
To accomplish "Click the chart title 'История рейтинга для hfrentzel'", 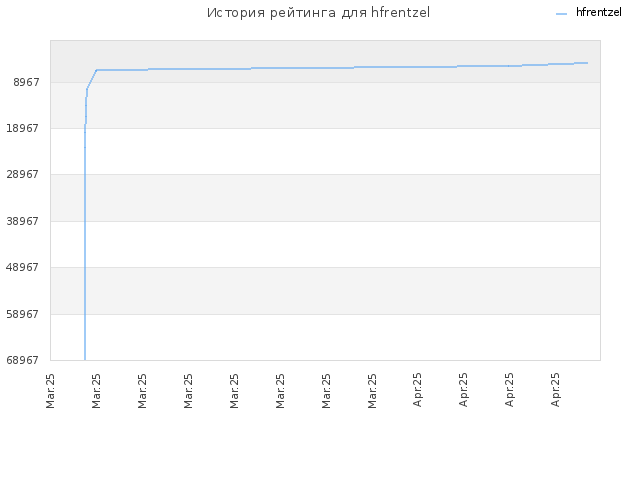I will [318, 13].
